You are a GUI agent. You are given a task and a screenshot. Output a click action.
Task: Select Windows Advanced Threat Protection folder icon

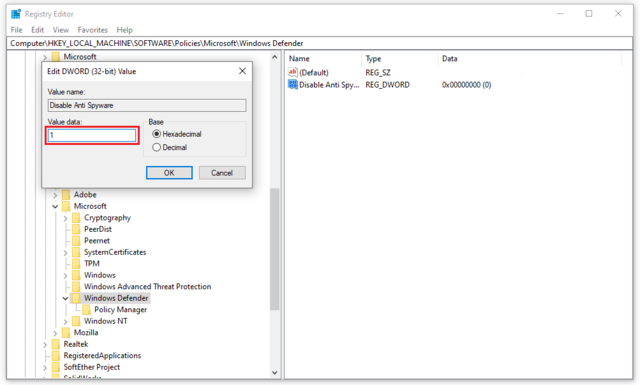pos(76,286)
